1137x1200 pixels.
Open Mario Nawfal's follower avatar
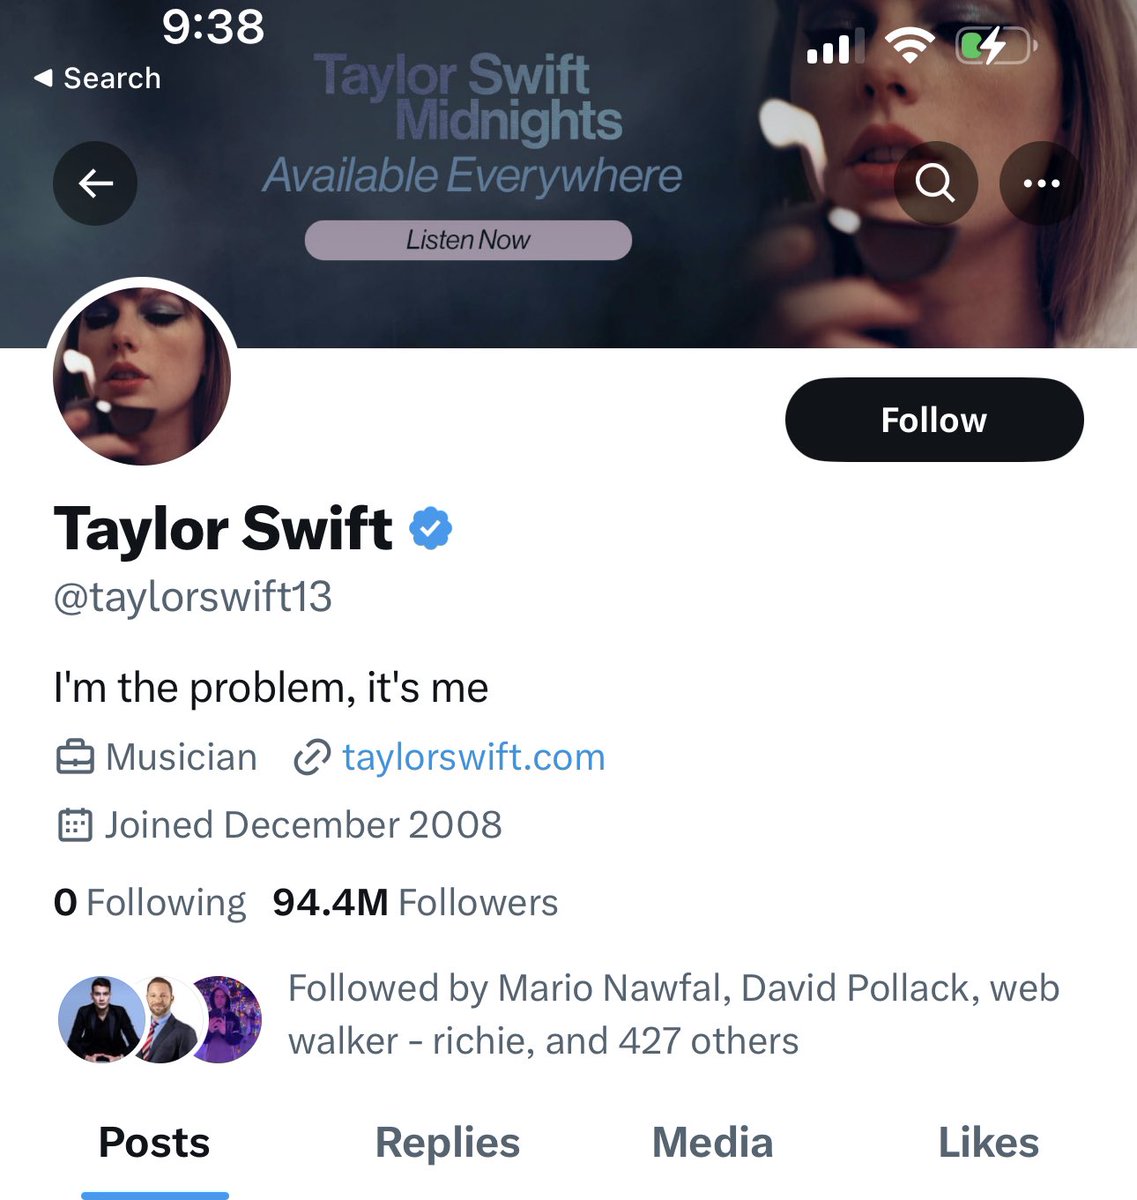tap(100, 1018)
